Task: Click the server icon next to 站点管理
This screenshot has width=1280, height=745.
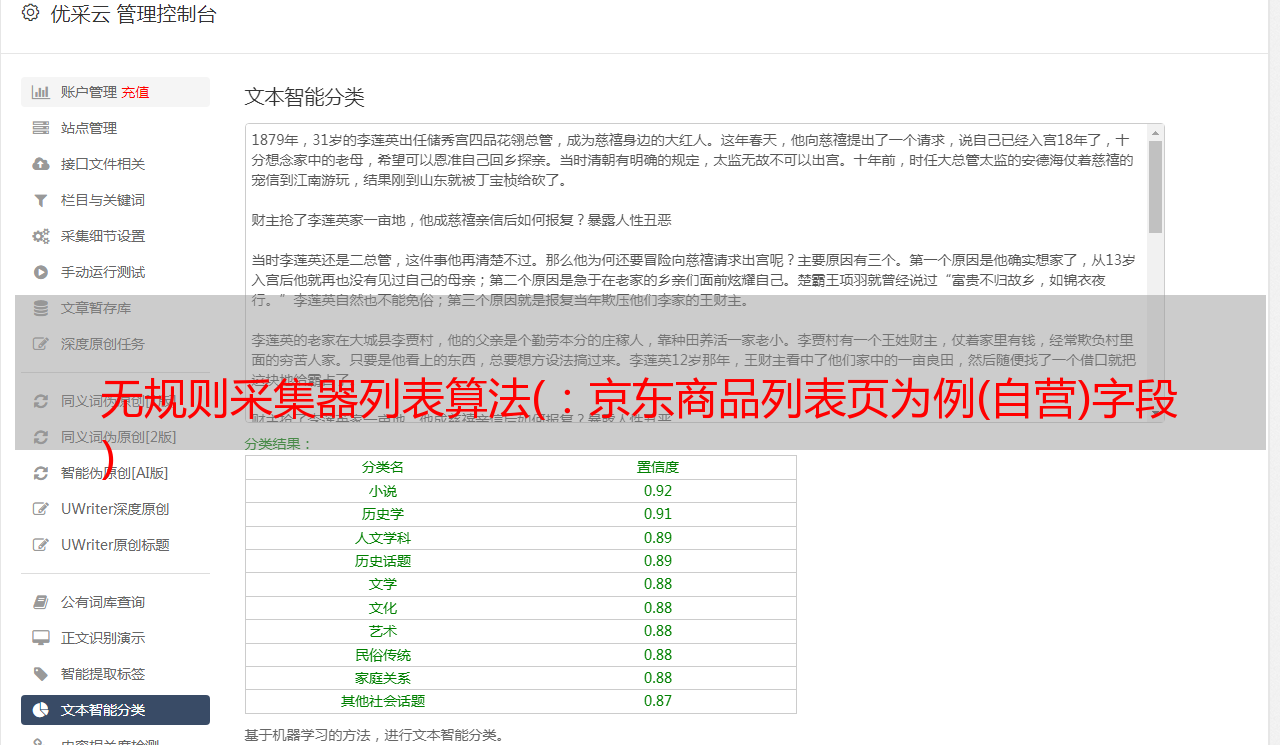Action: (41, 128)
